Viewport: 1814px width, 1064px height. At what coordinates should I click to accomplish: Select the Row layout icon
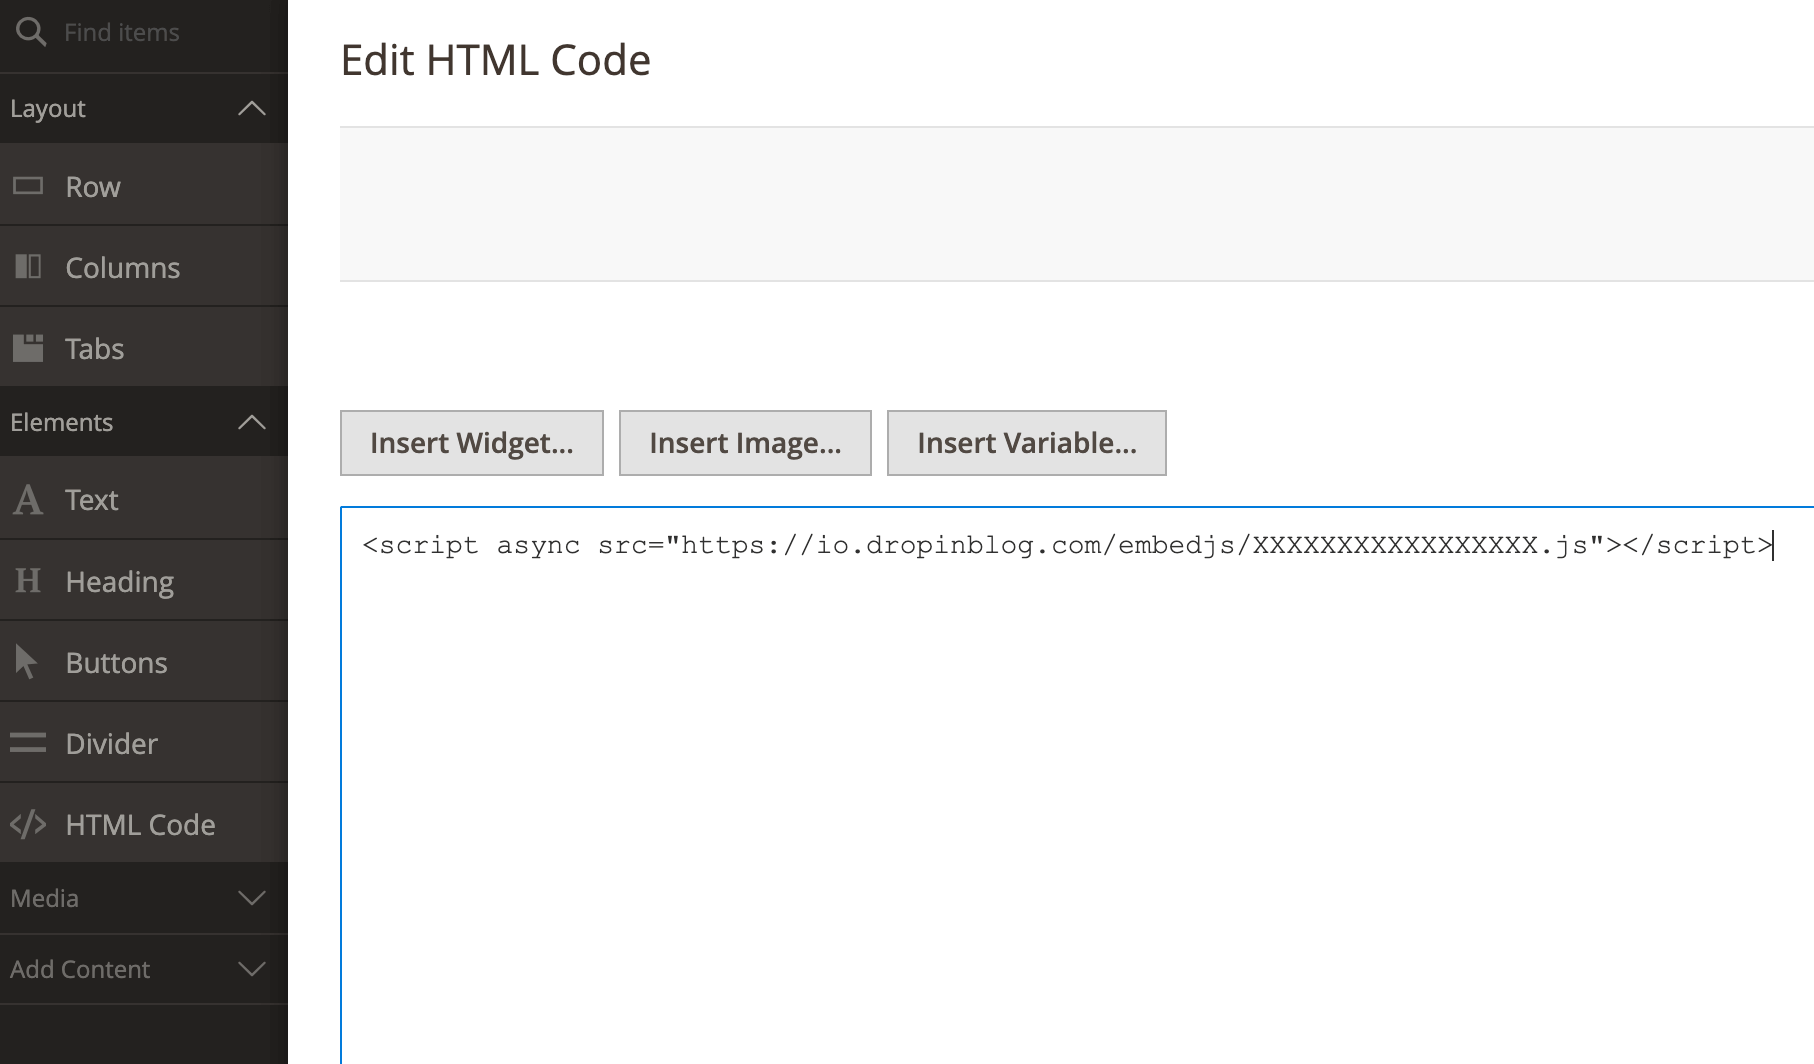tap(29, 186)
